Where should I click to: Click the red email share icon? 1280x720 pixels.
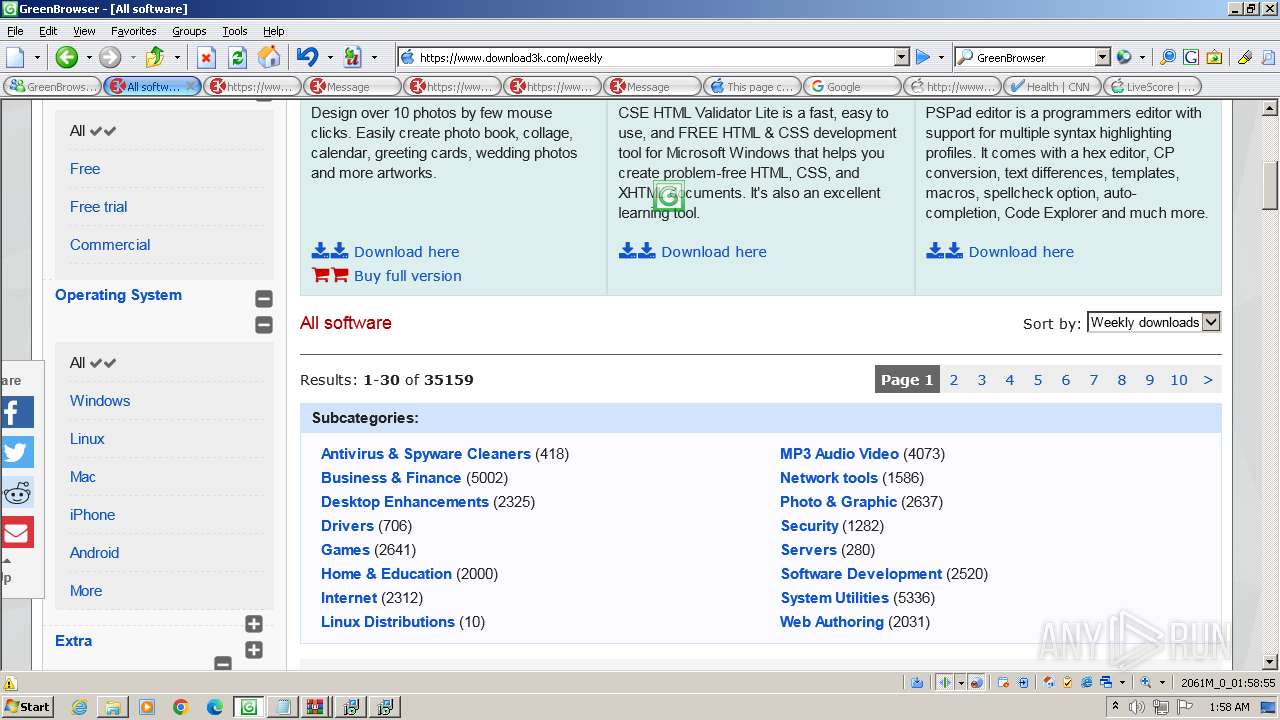pos(16,532)
